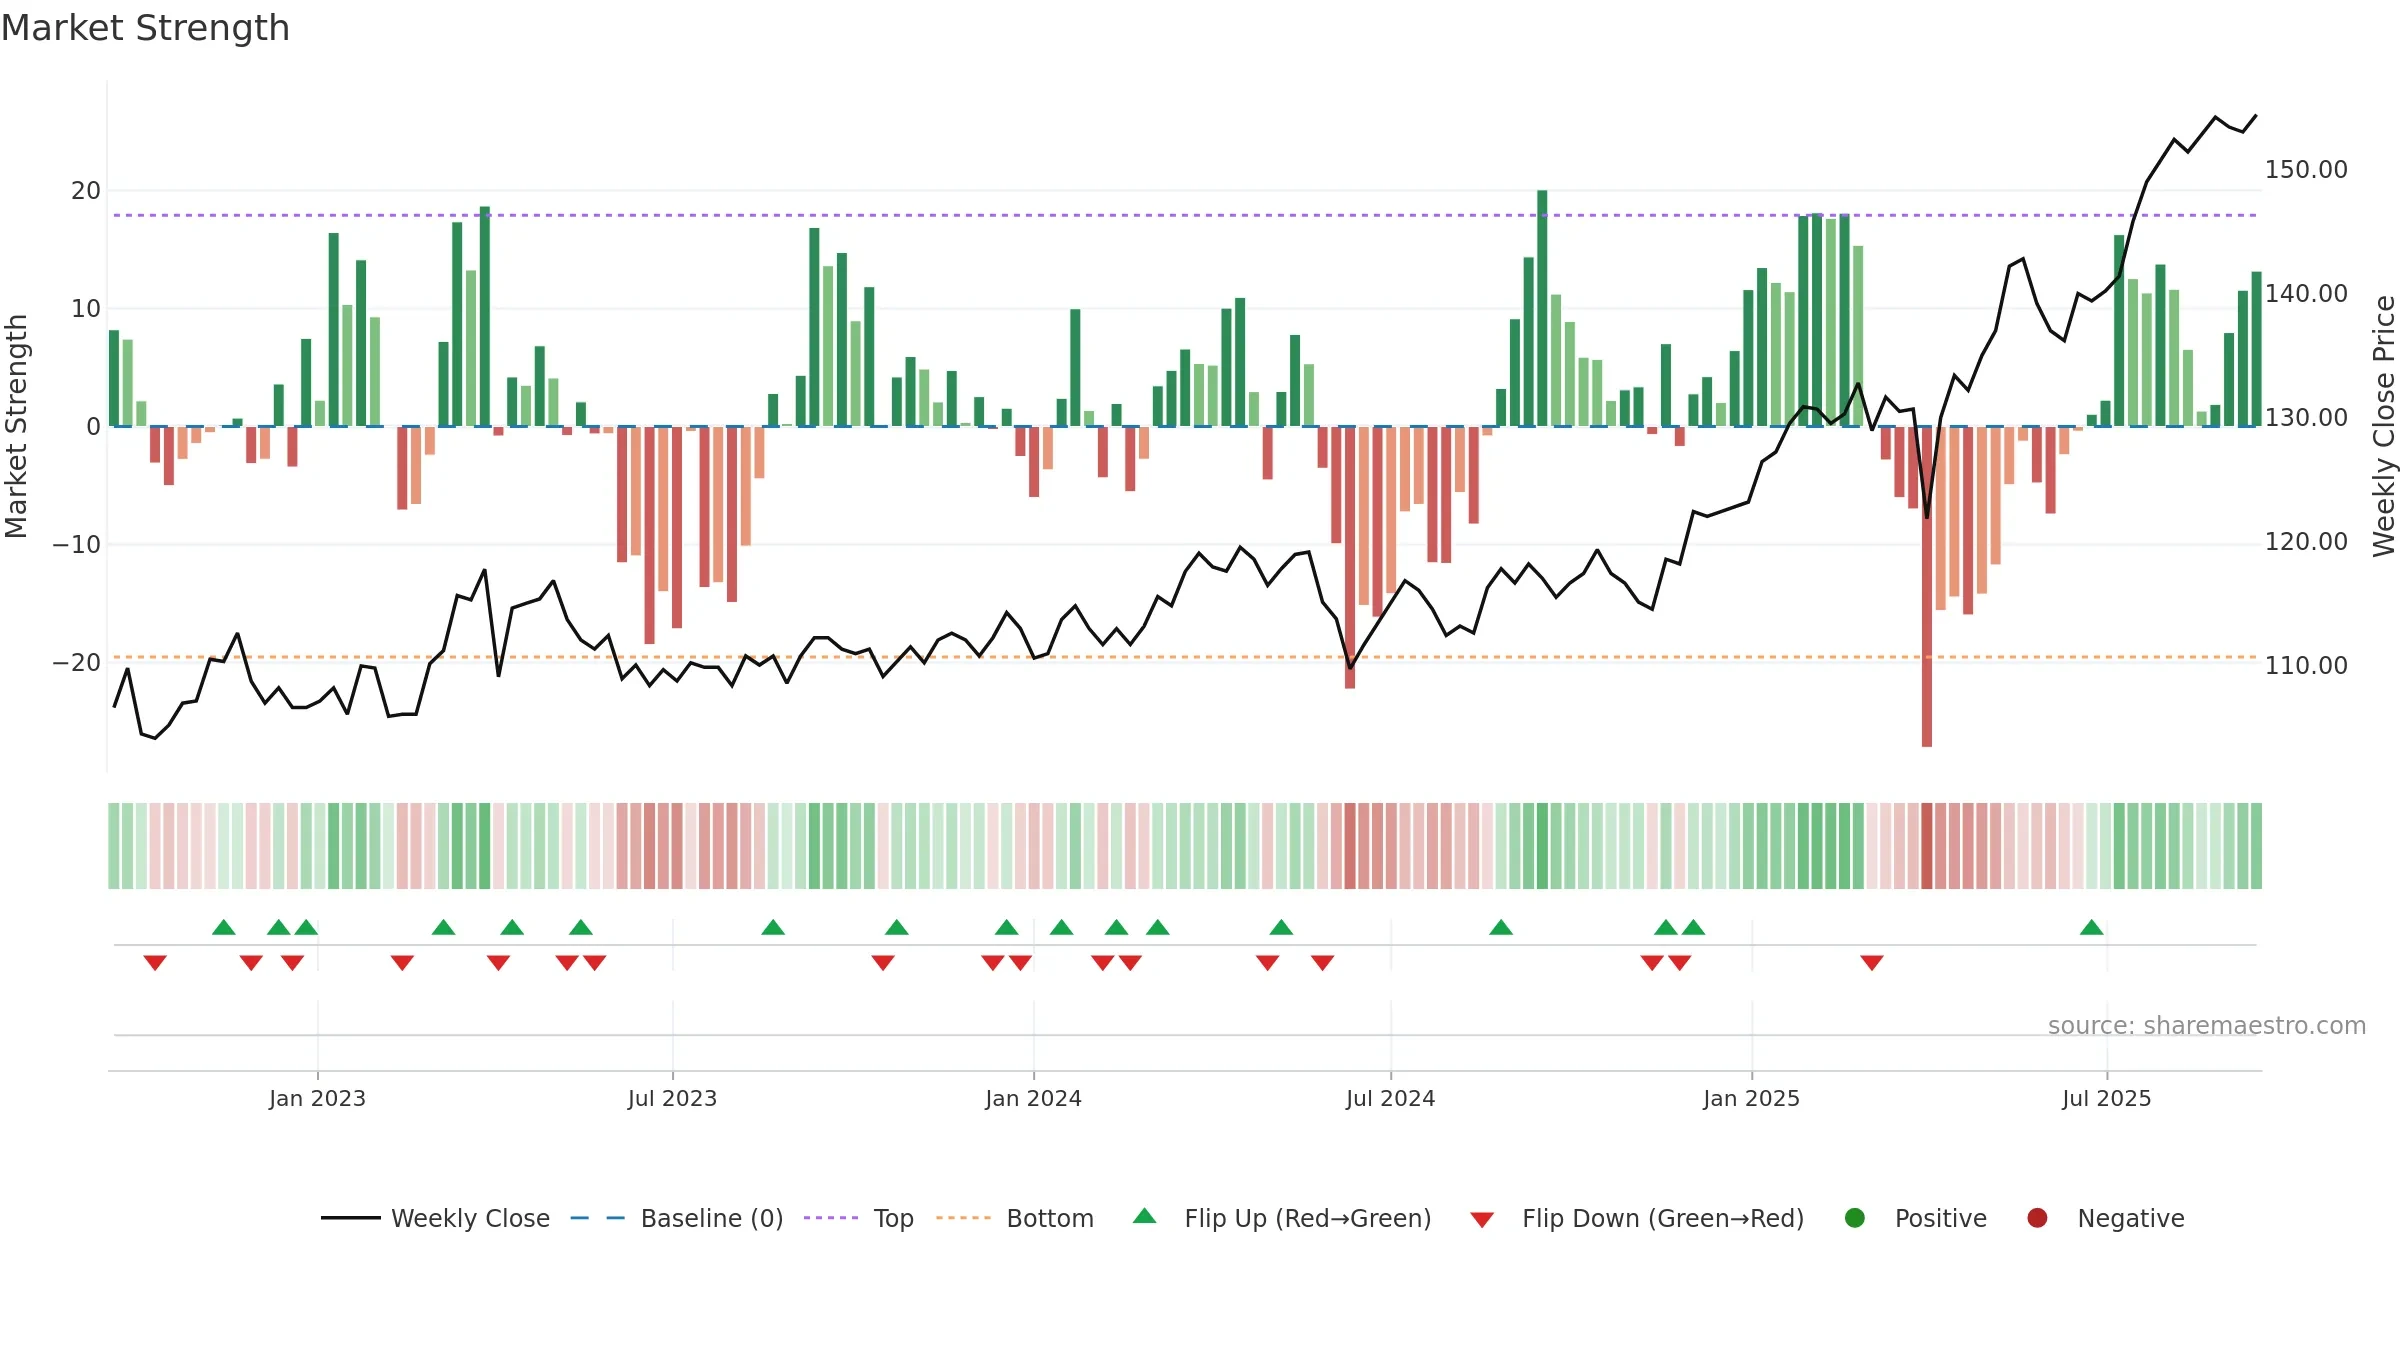Click the Jan 2025 axis label
This screenshot has width=2400, height=1350.
point(1751,1098)
